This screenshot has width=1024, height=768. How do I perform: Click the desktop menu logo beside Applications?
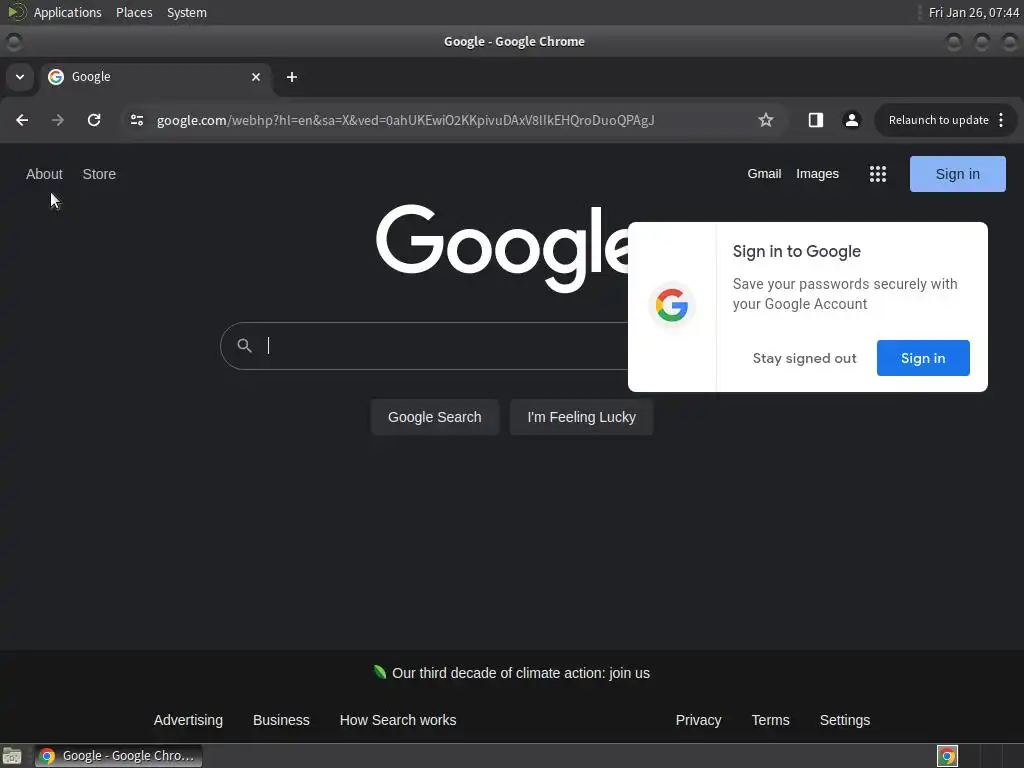click(x=16, y=12)
